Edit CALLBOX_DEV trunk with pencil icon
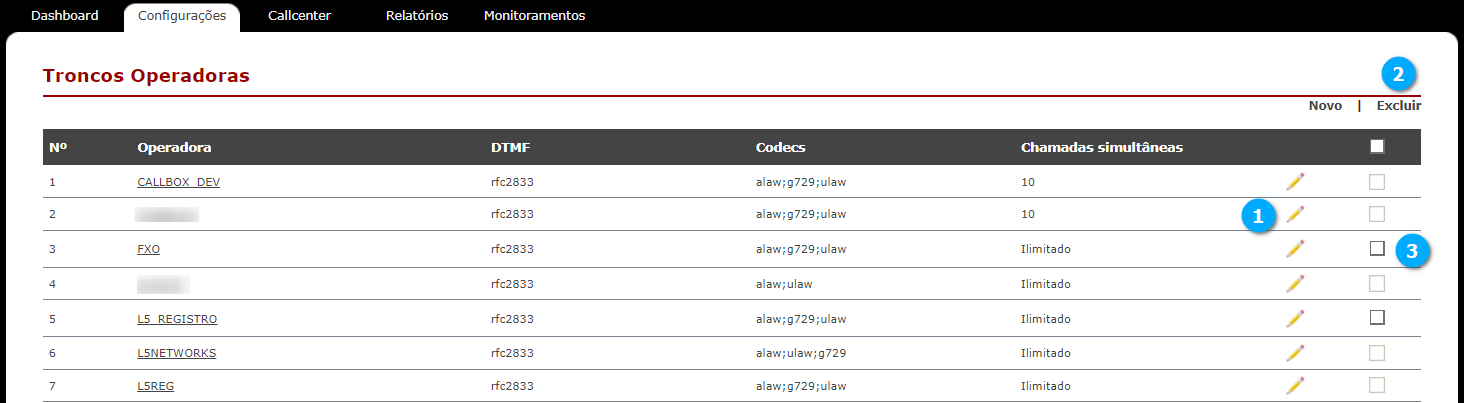This screenshot has width=1464, height=403. [1295, 181]
